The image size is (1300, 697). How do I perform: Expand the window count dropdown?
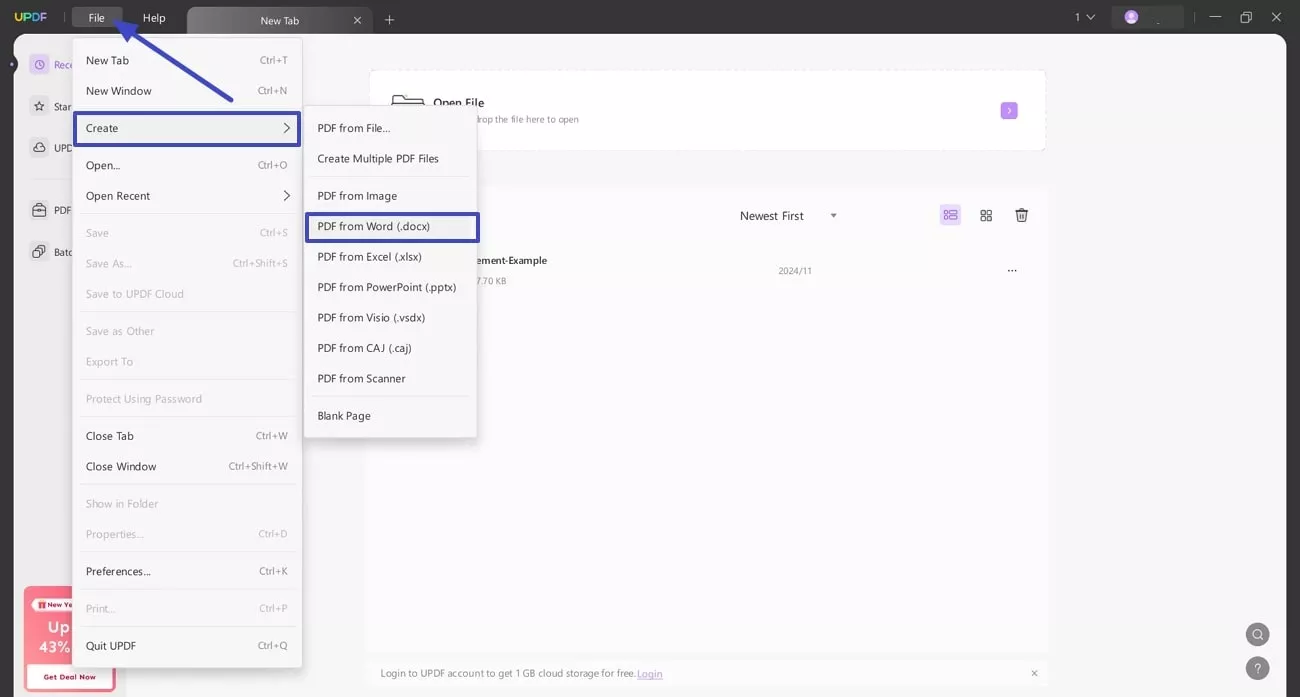(x=1085, y=17)
